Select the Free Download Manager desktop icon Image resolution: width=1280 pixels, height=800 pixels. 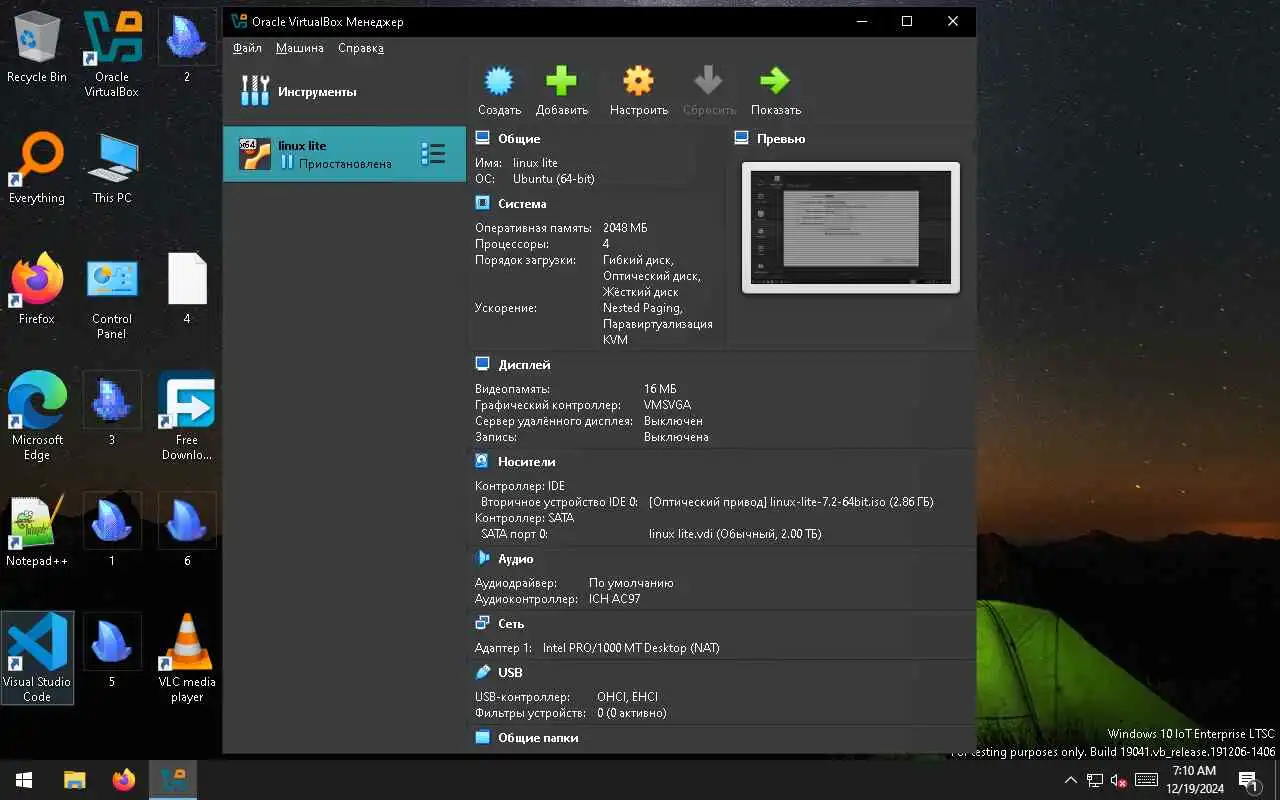(187, 417)
